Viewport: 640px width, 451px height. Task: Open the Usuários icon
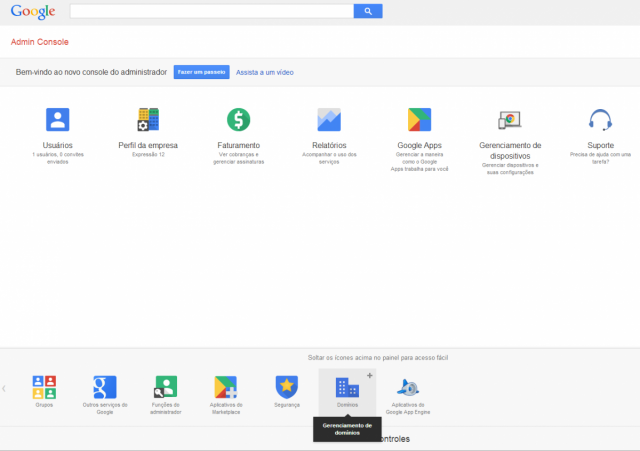pyautogui.click(x=58, y=120)
